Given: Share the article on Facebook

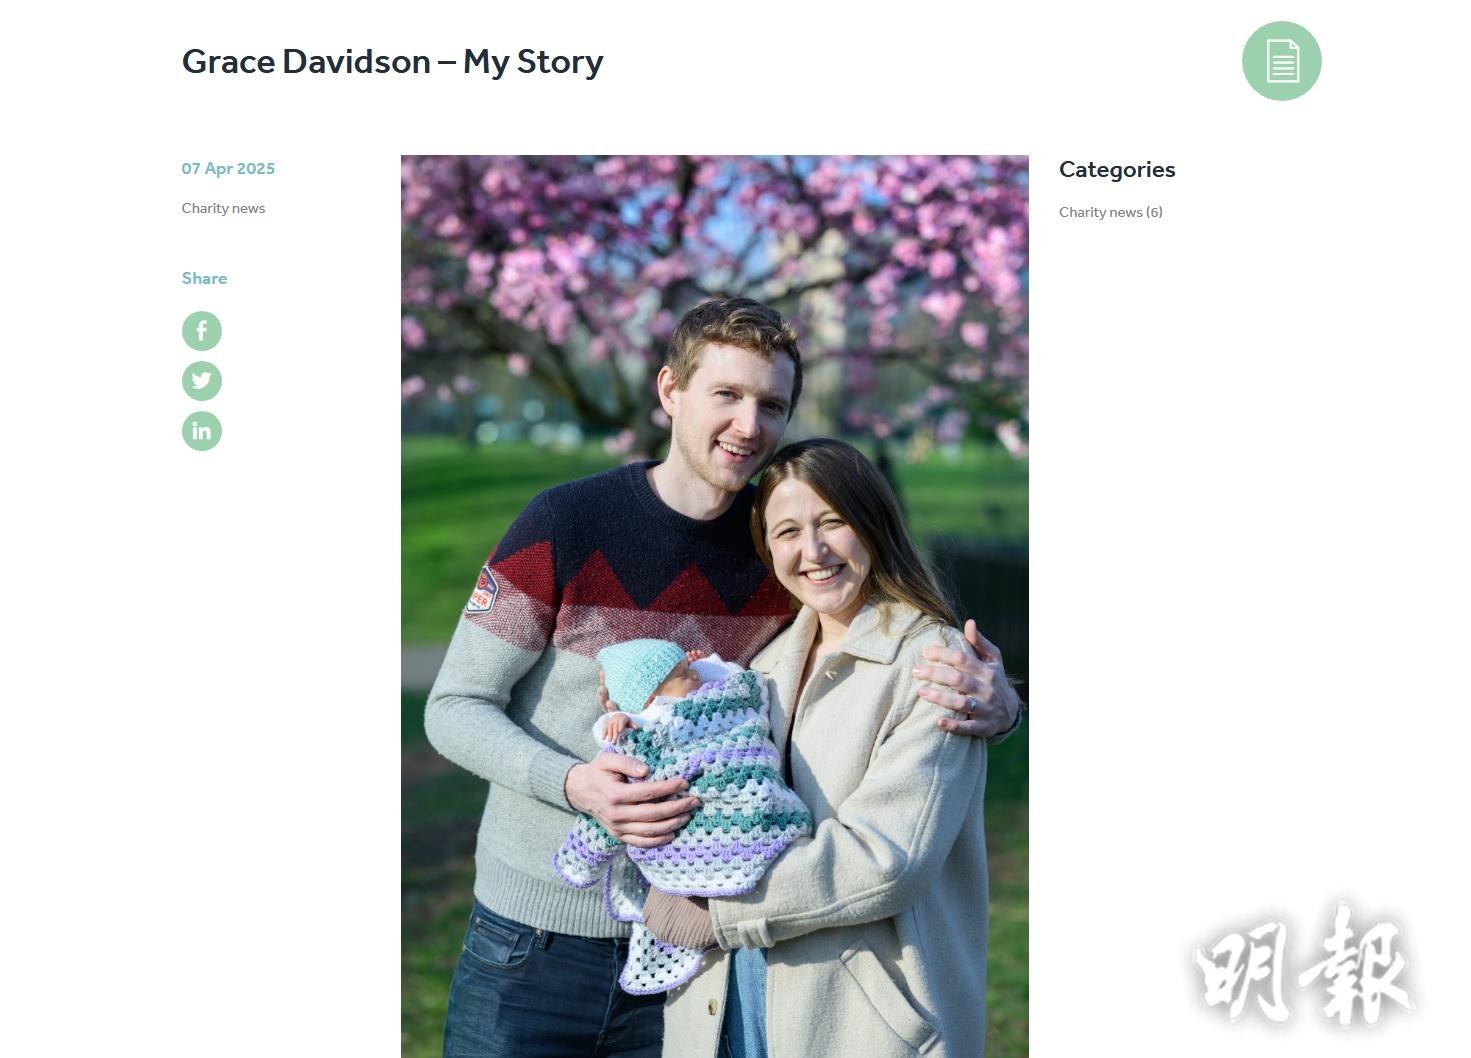Looking at the screenshot, I should pos(201,331).
